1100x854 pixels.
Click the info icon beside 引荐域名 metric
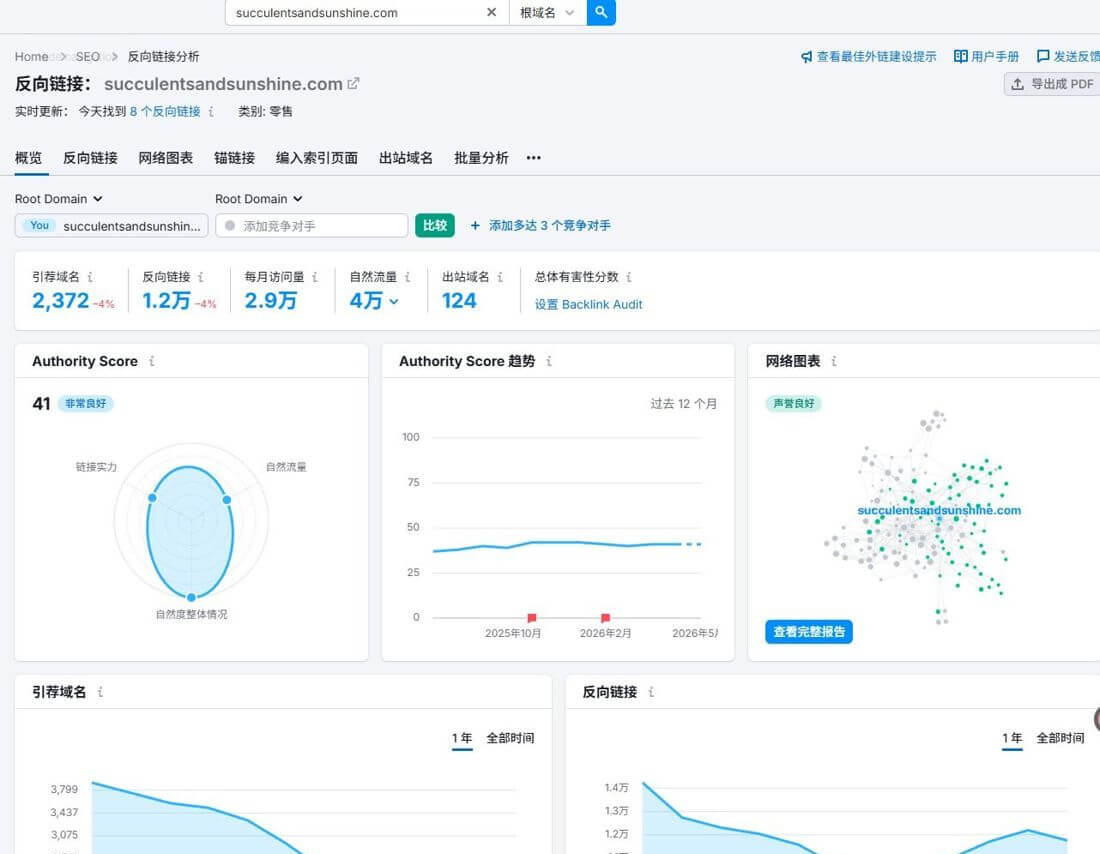coord(90,277)
